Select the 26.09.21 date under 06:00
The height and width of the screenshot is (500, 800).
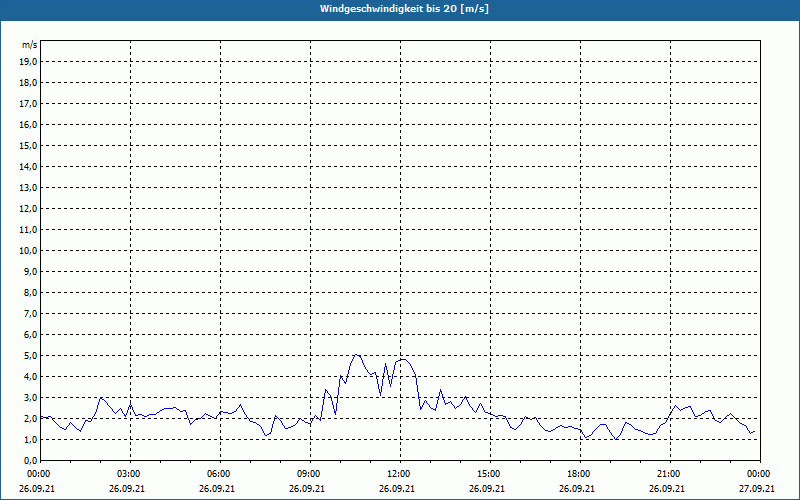click(217, 488)
